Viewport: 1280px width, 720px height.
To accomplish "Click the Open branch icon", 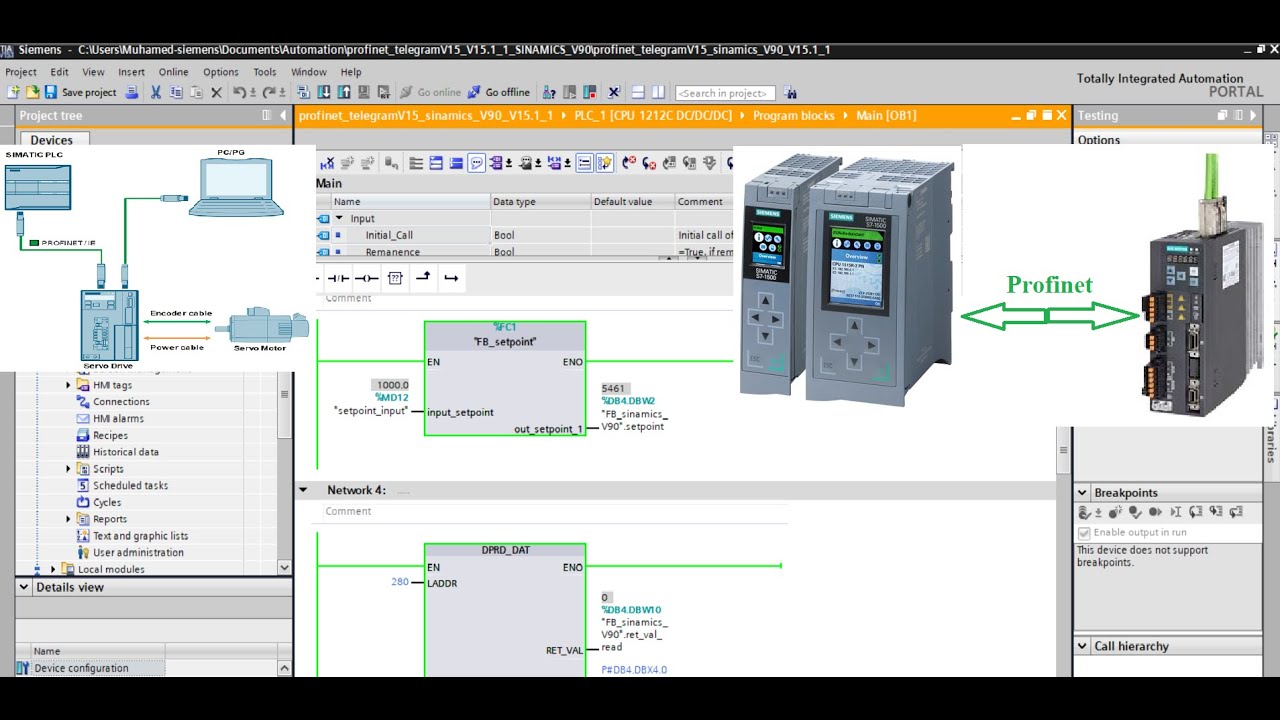I will pyautogui.click(x=423, y=278).
